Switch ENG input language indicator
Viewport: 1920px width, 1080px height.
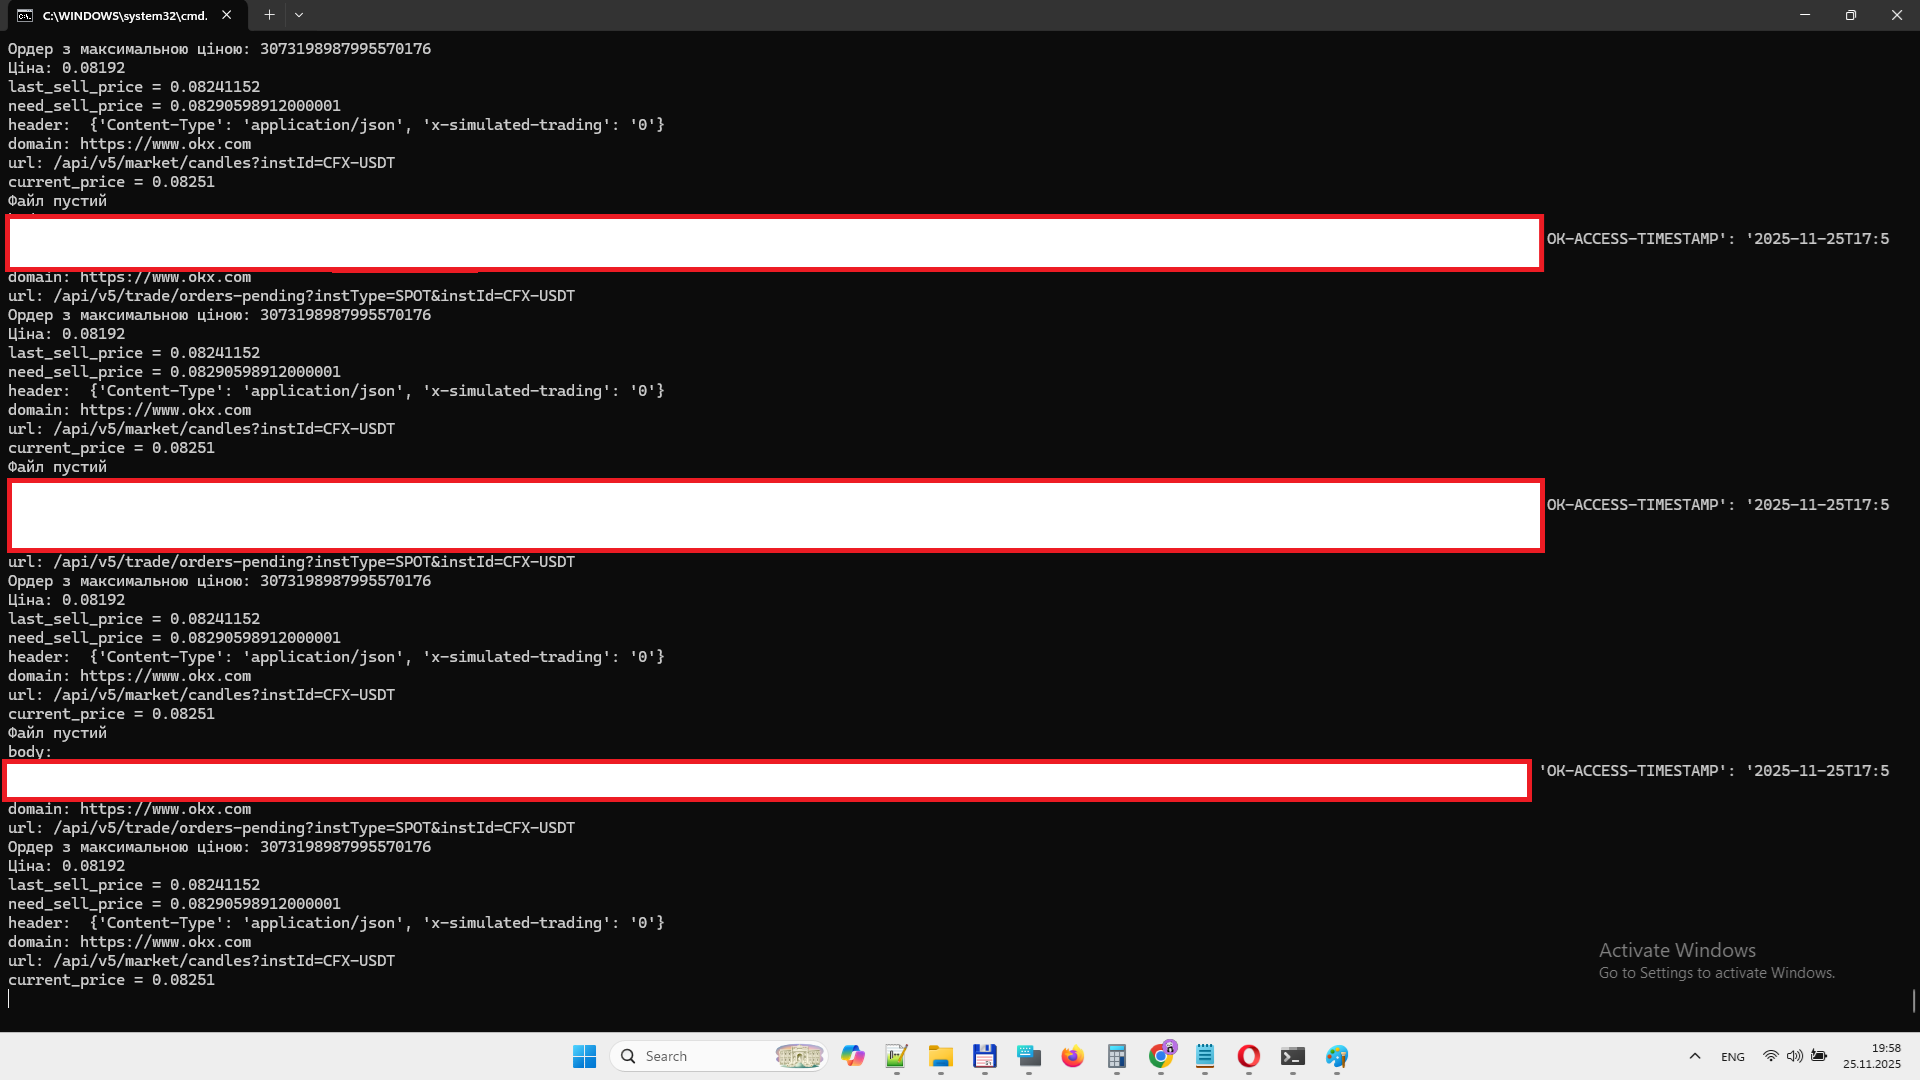click(x=1732, y=1056)
